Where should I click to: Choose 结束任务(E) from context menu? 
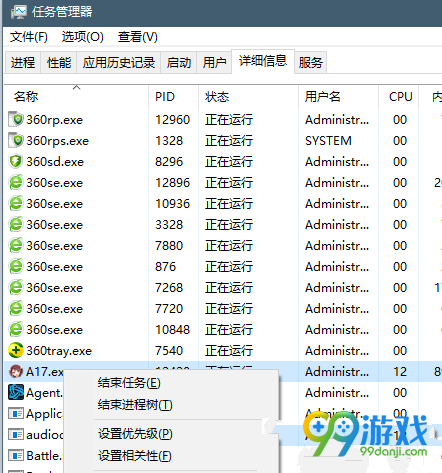(x=129, y=383)
